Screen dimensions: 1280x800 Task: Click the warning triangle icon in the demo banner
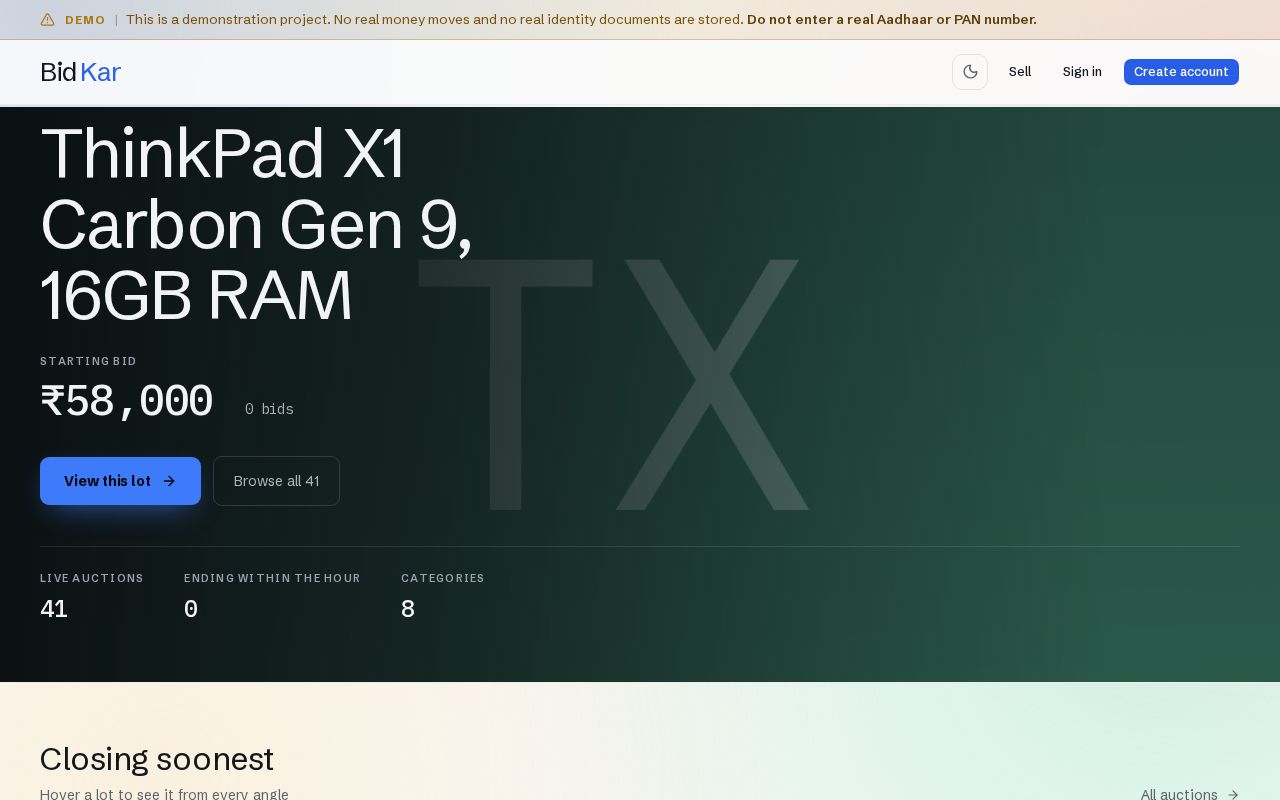(47, 20)
